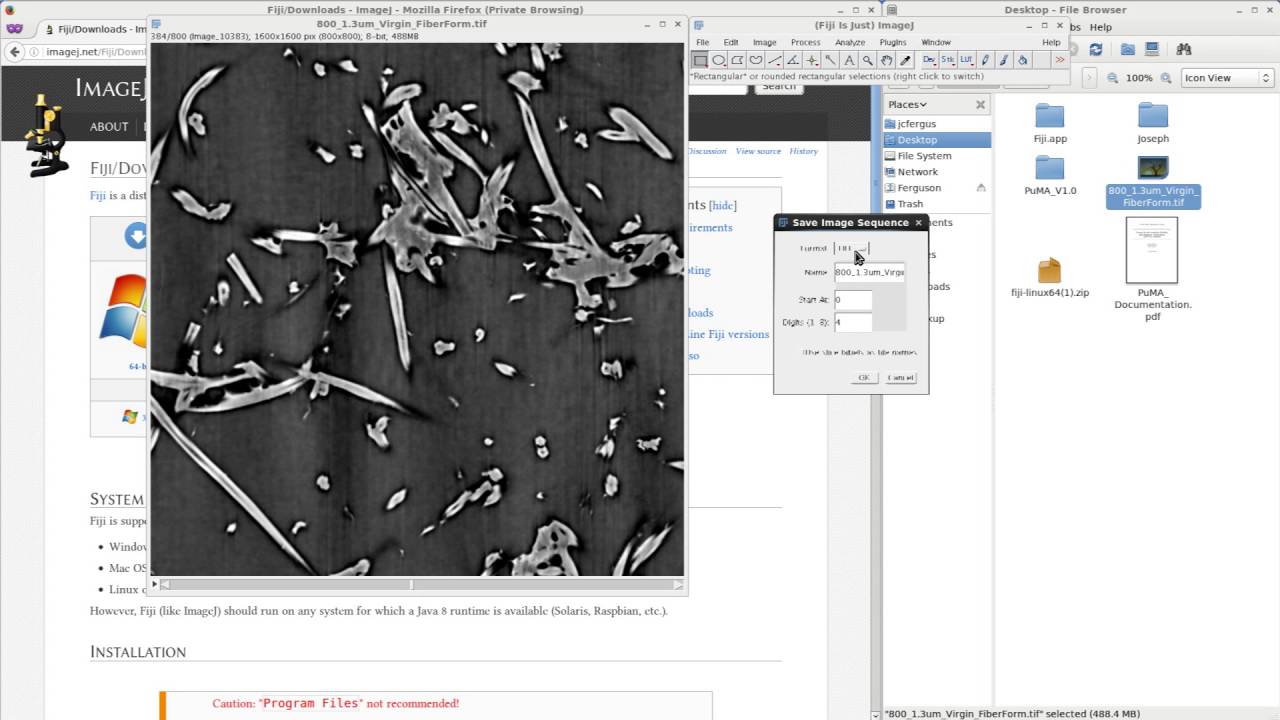Select Network in Places sidebar
Screen dimensions: 1280x720
917,172
